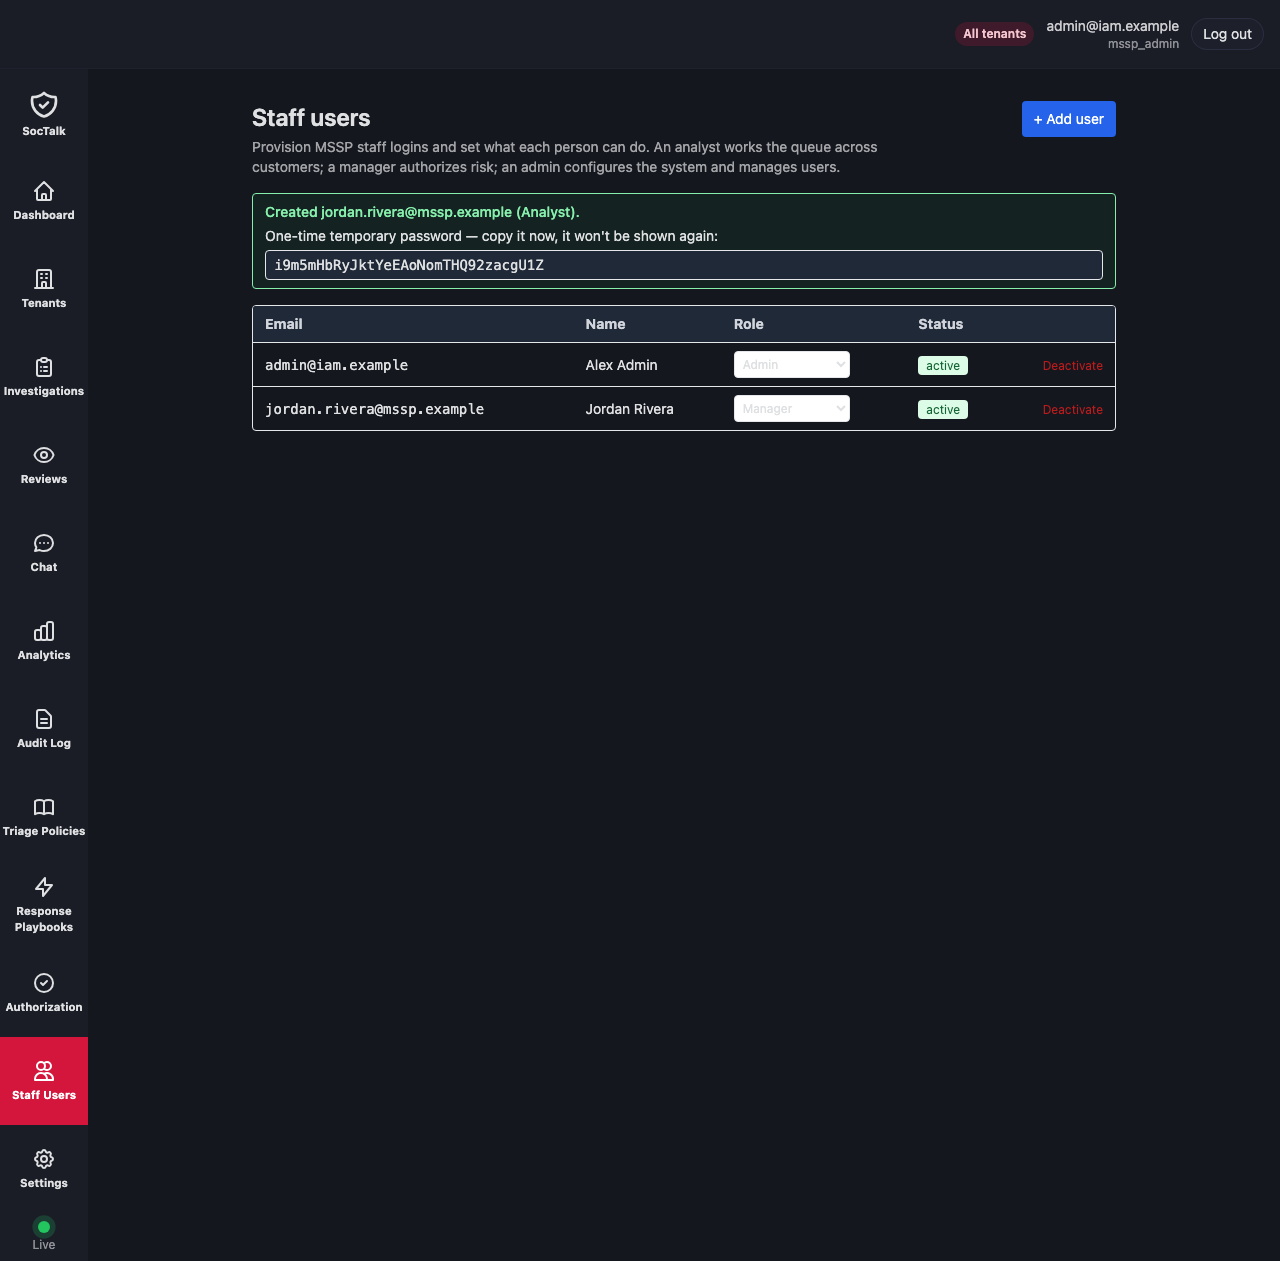Open the Audit Log document icon
Image resolution: width=1280 pixels, height=1261 pixels.
pos(44,719)
